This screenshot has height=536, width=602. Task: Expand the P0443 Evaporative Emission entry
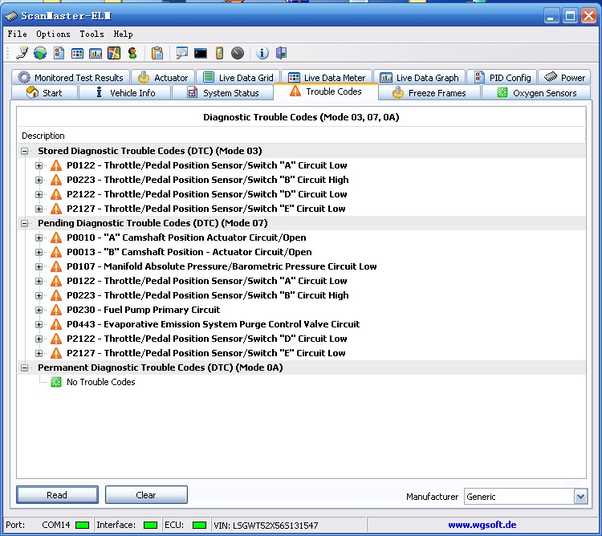click(x=39, y=324)
